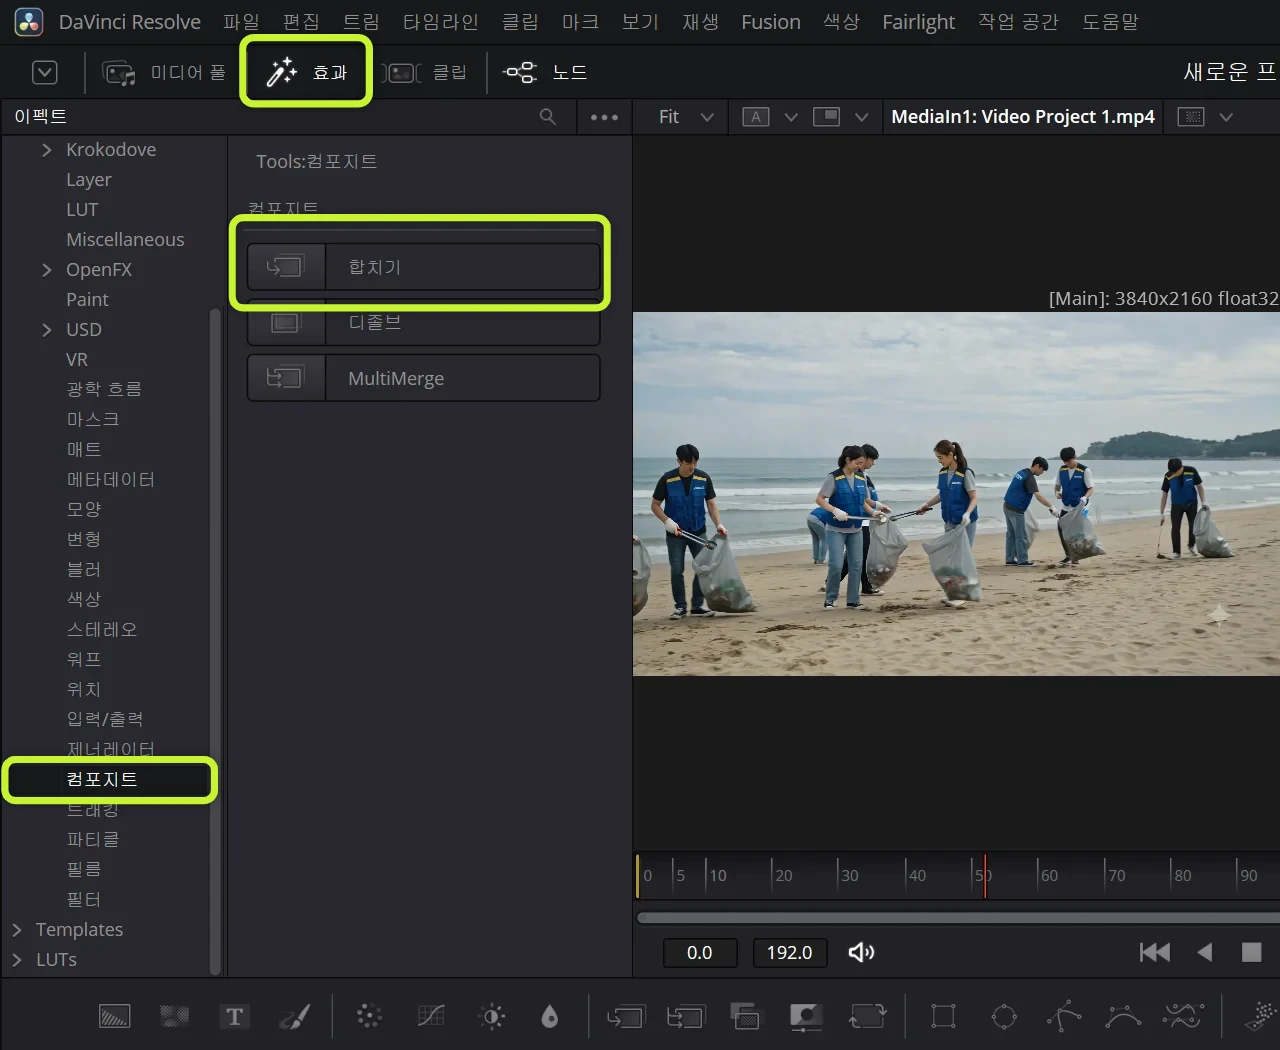Click the 192.0 end time field

pyautogui.click(x=789, y=953)
